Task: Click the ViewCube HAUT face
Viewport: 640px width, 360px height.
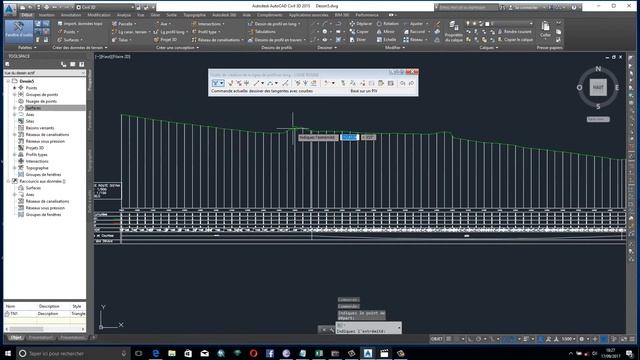Action: pyautogui.click(x=598, y=87)
